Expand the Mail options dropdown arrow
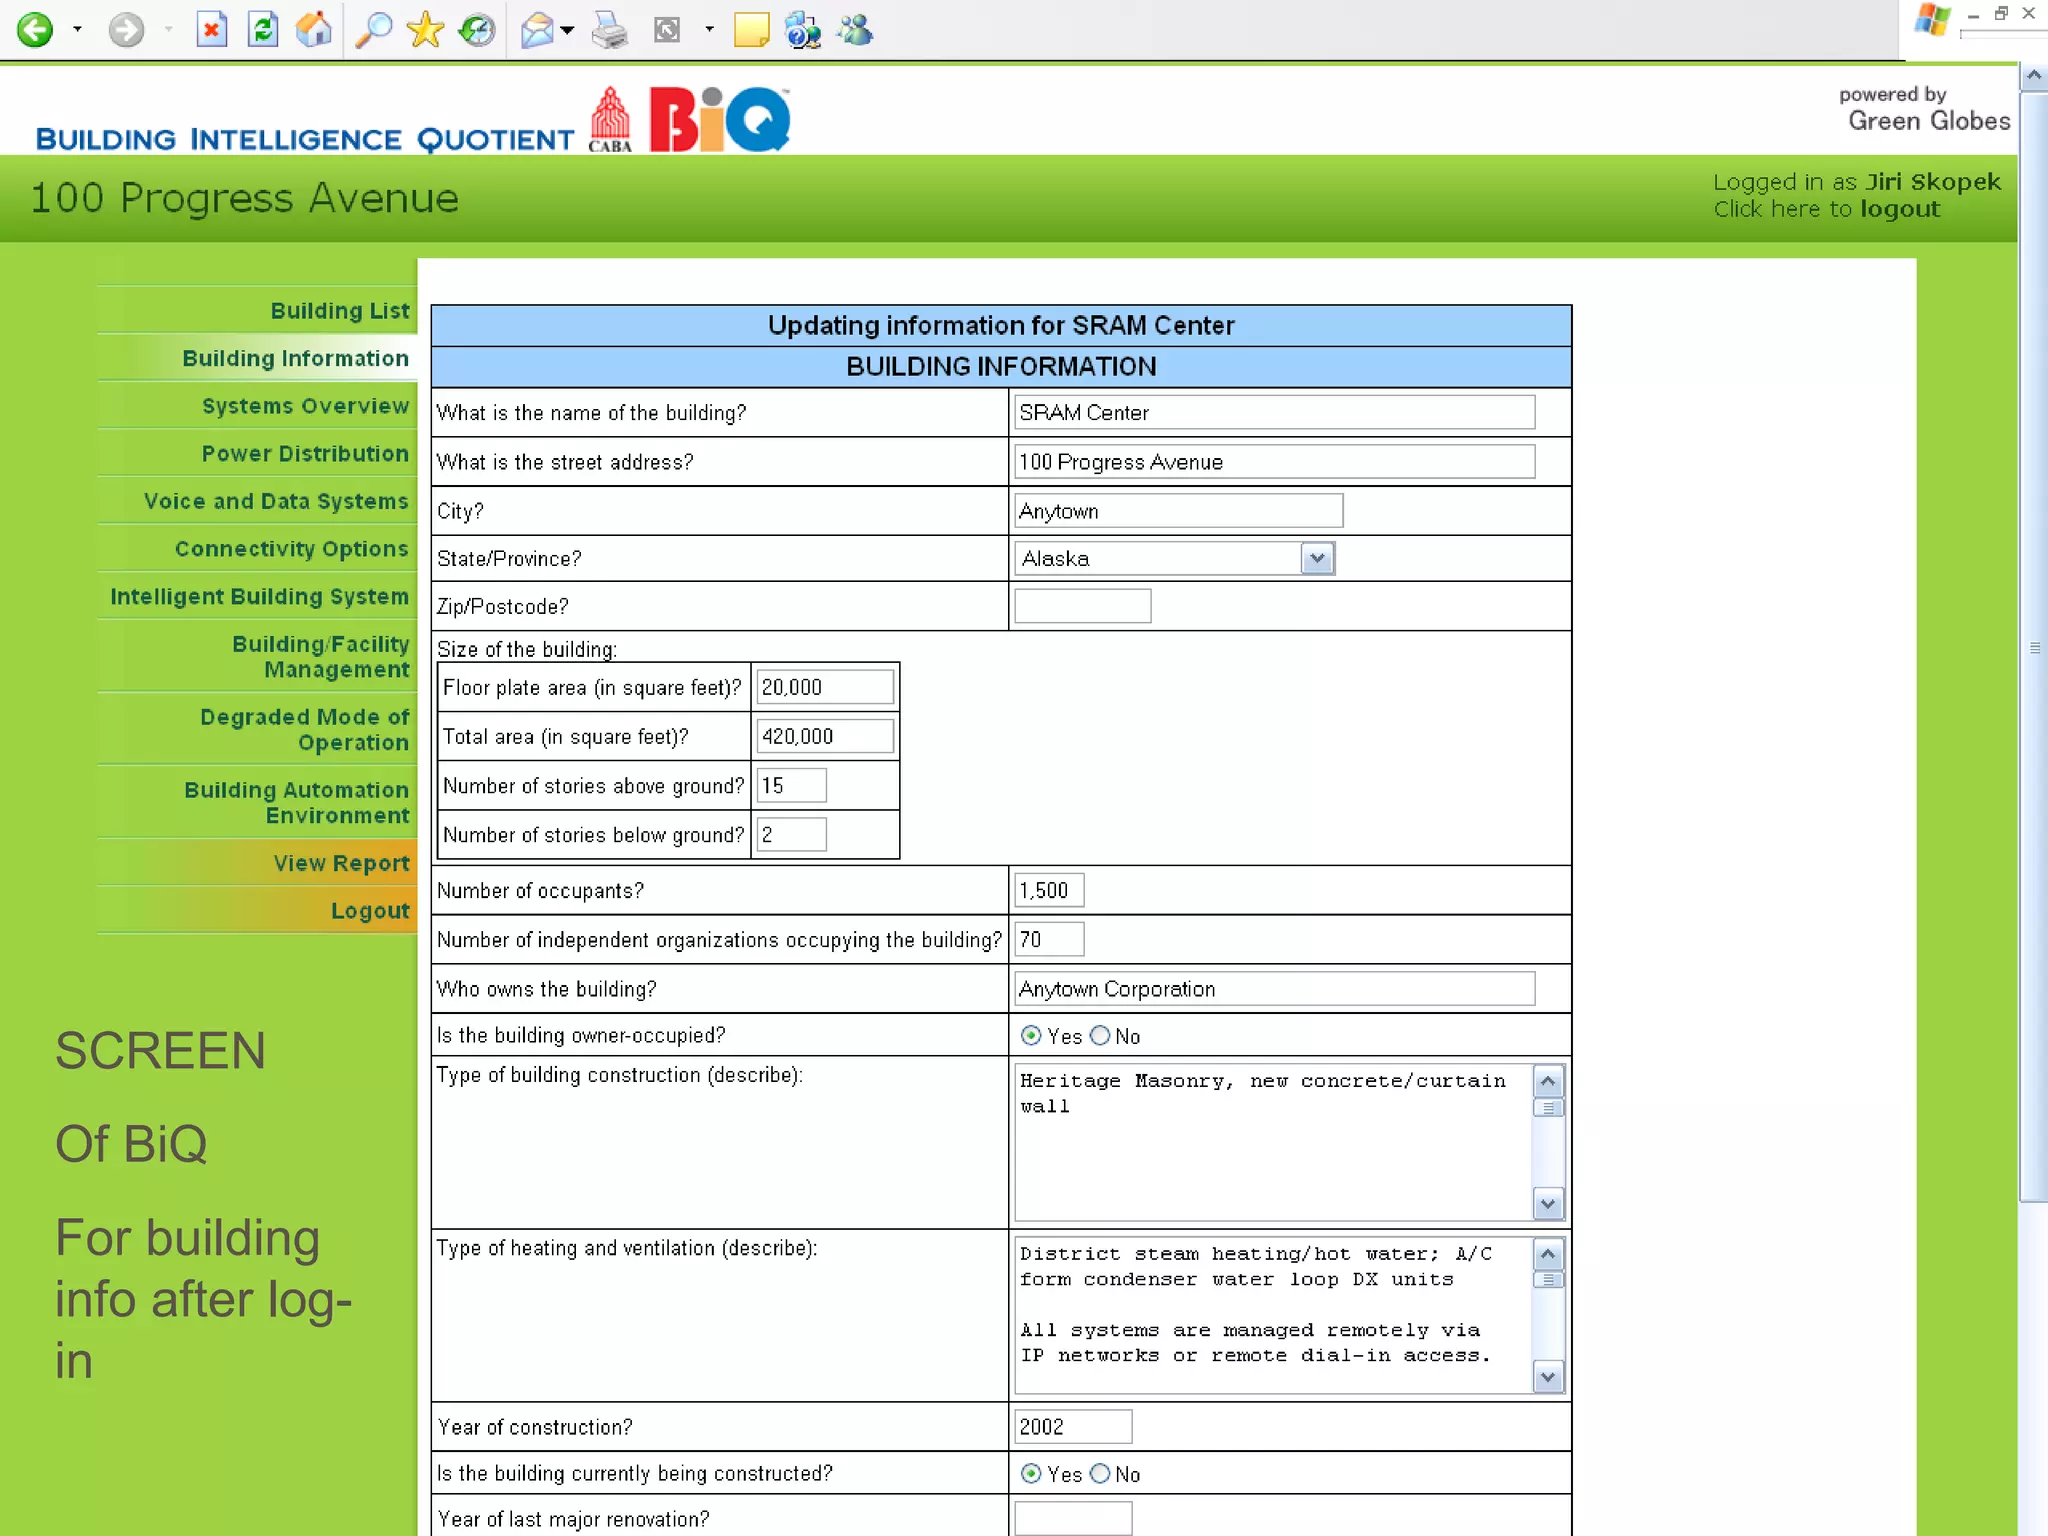Viewport: 2048px width, 1536px height. (x=568, y=30)
